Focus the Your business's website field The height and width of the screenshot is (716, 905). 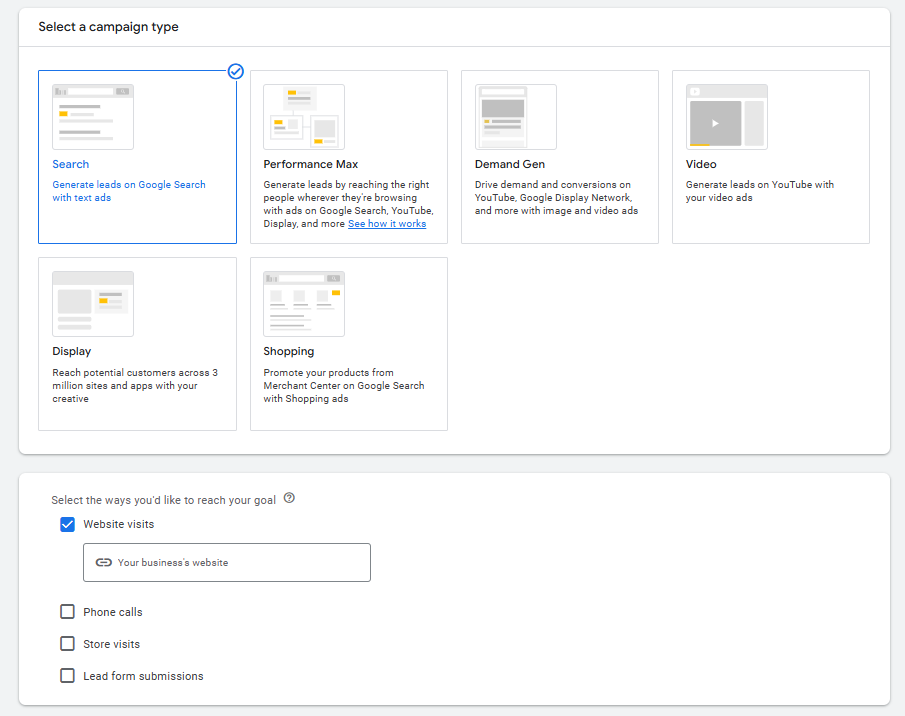click(x=240, y=562)
